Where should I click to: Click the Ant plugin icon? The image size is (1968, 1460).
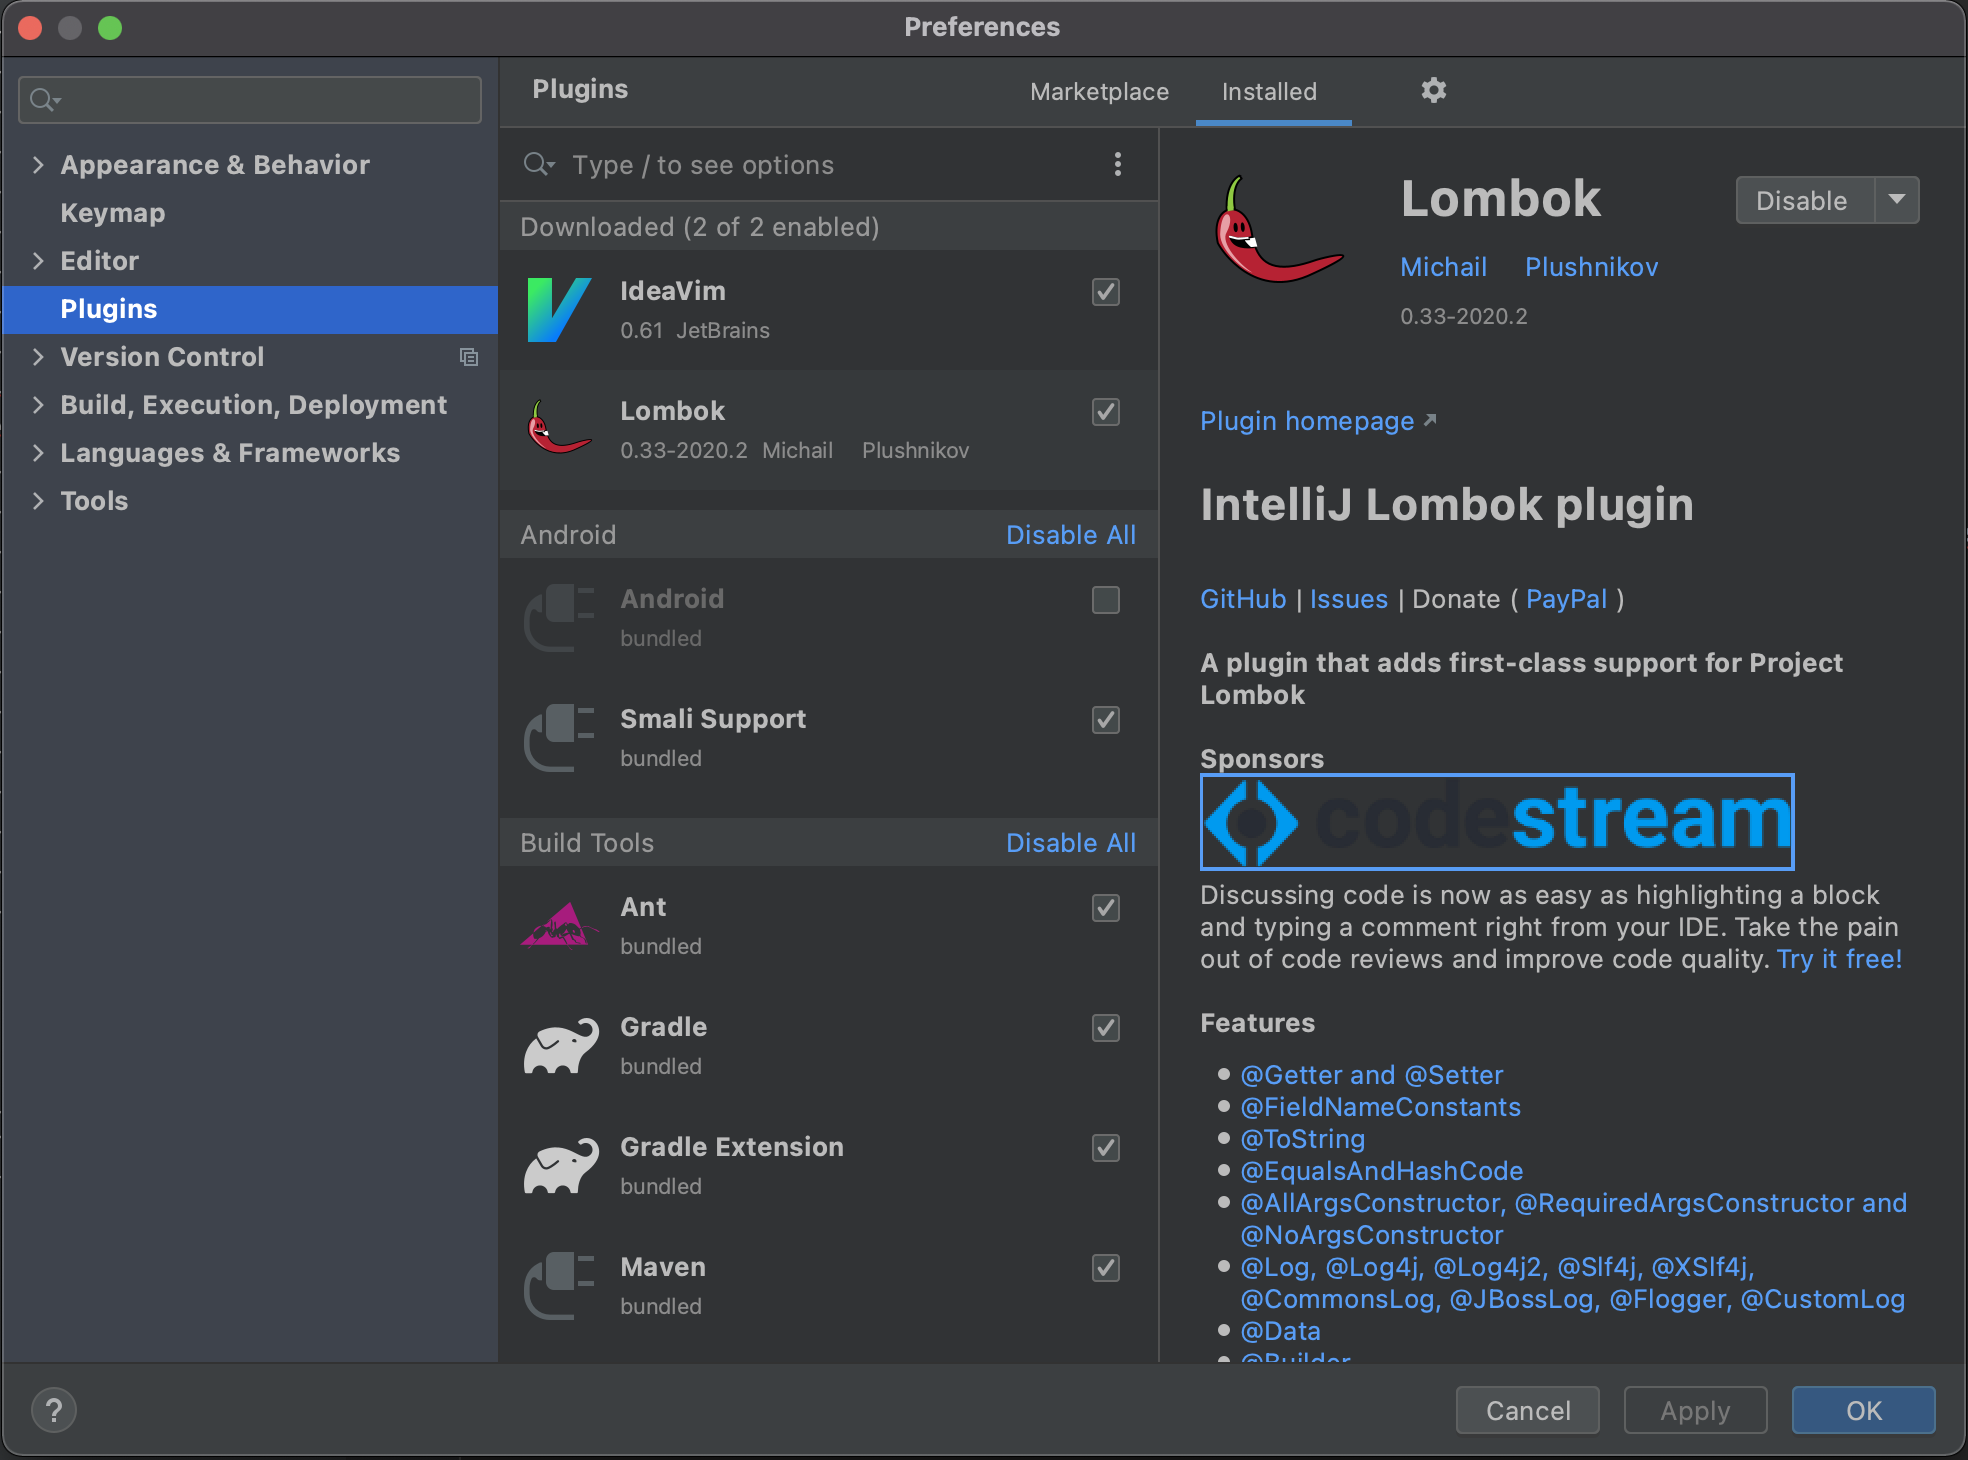pyautogui.click(x=558, y=926)
